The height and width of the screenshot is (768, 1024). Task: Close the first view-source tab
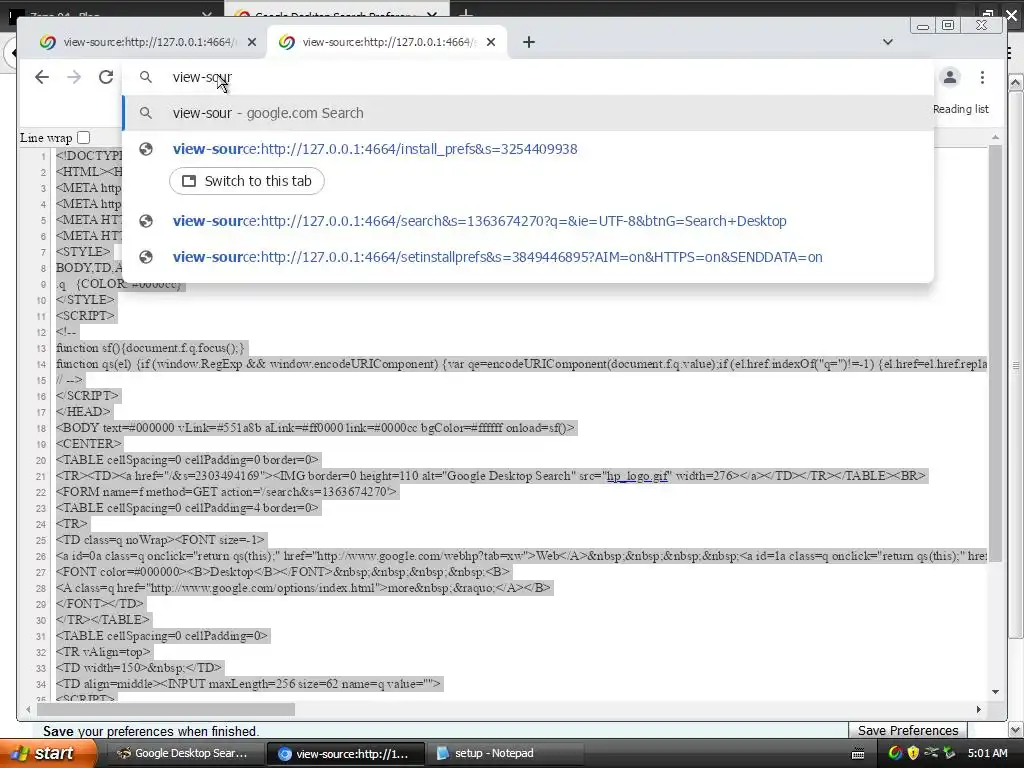(x=252, y=42)
